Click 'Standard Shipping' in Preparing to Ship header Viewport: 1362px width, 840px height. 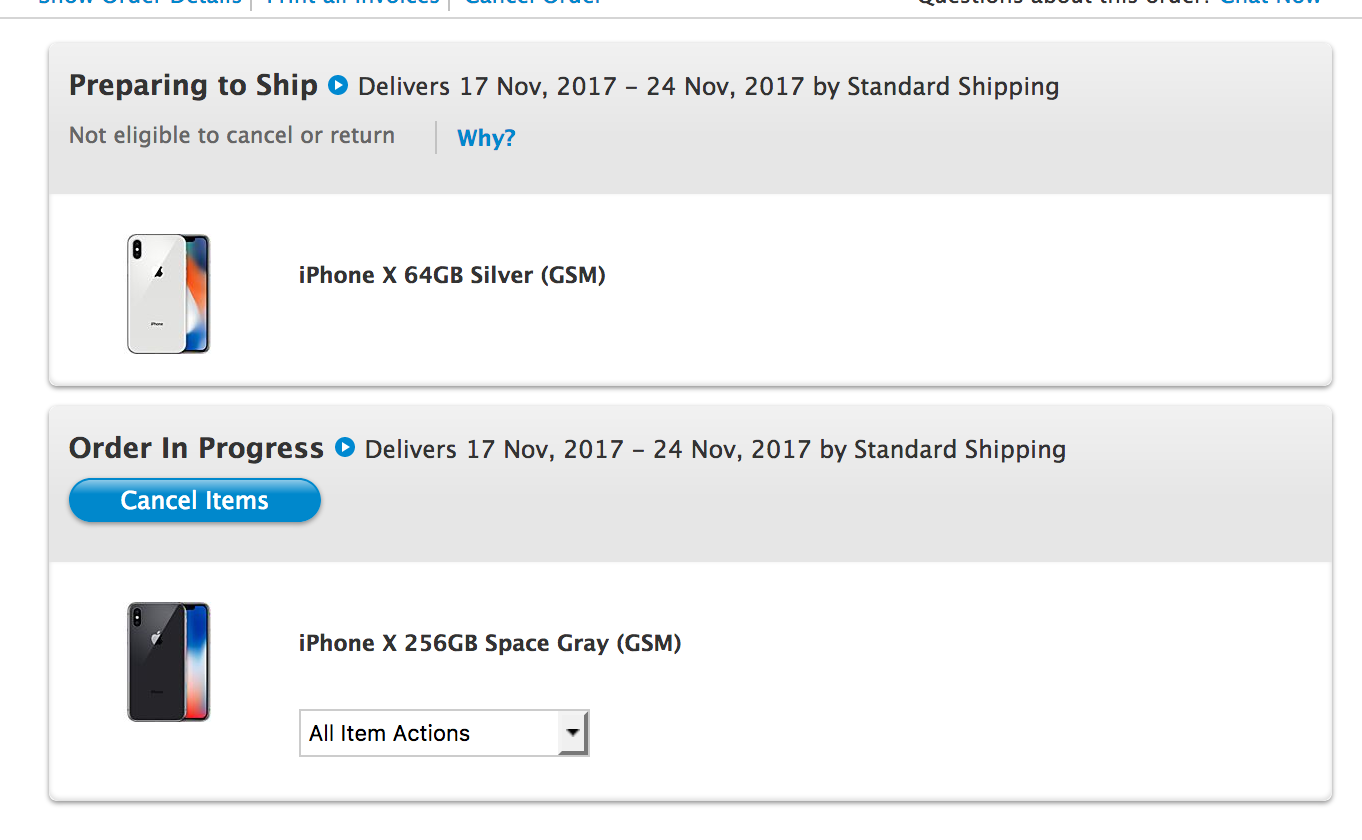coord(953,86)
